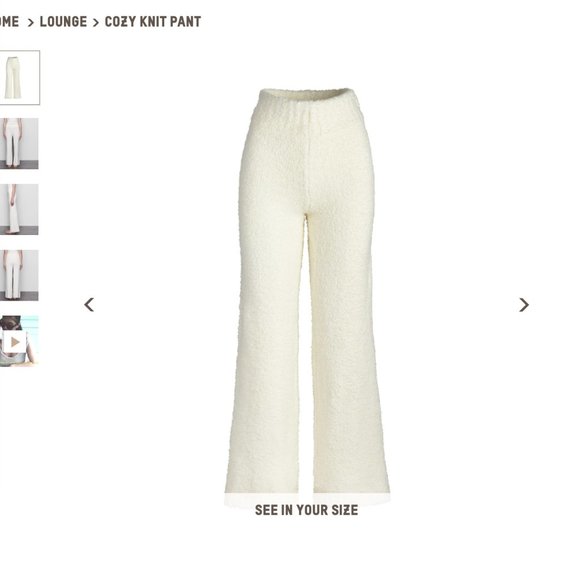Advance to the next product image

524,305
